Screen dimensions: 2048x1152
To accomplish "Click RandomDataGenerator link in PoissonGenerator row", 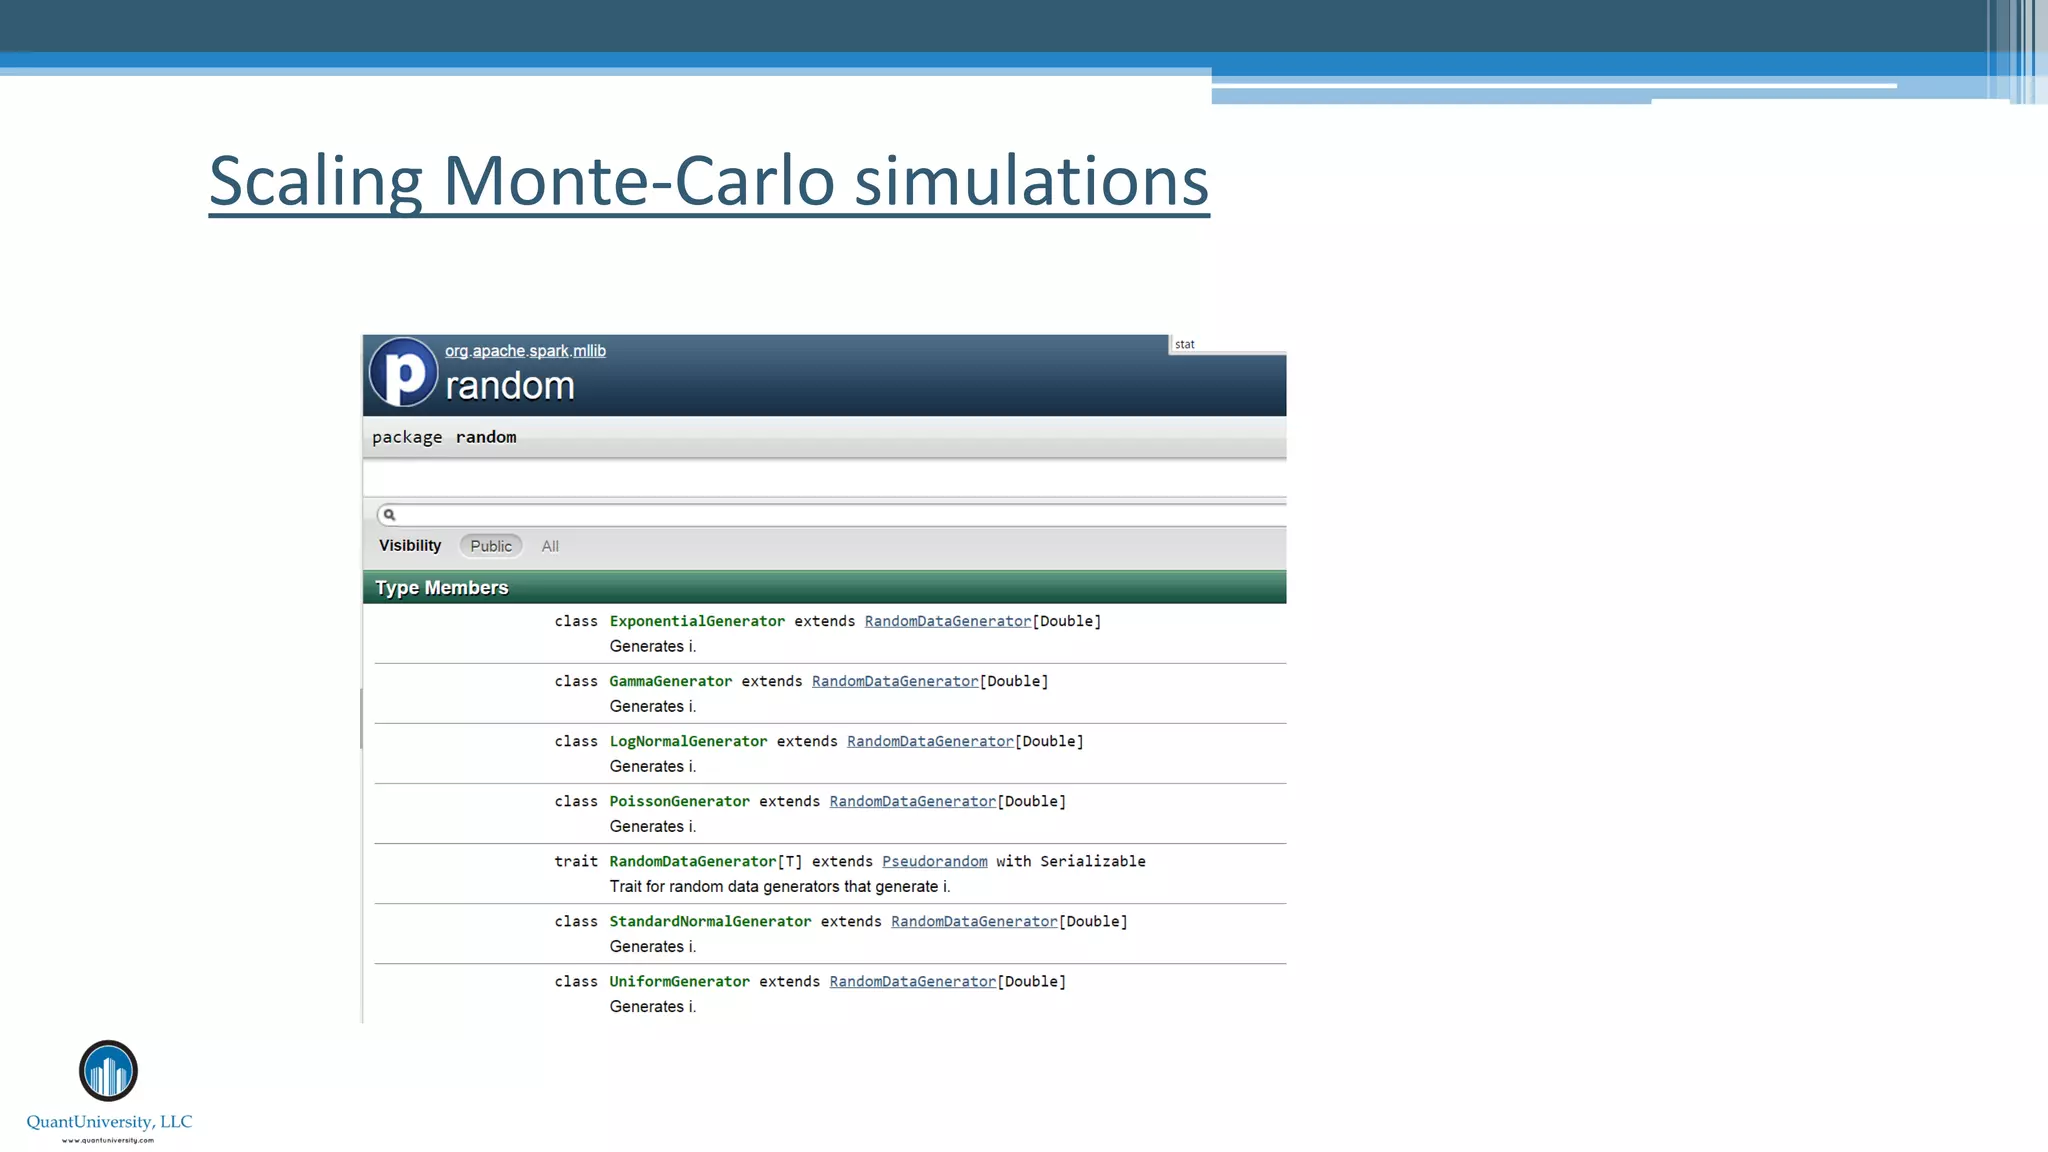I will tap(913, 801).
